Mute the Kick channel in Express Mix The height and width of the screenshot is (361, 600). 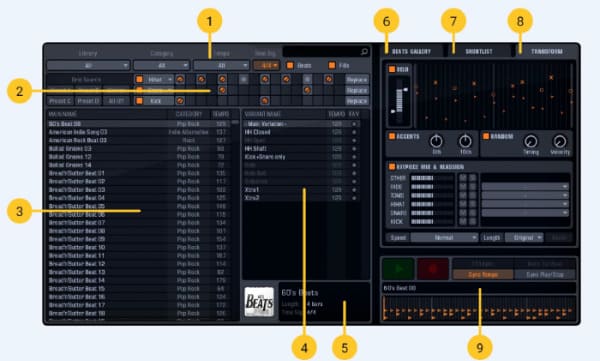point(463,221)
